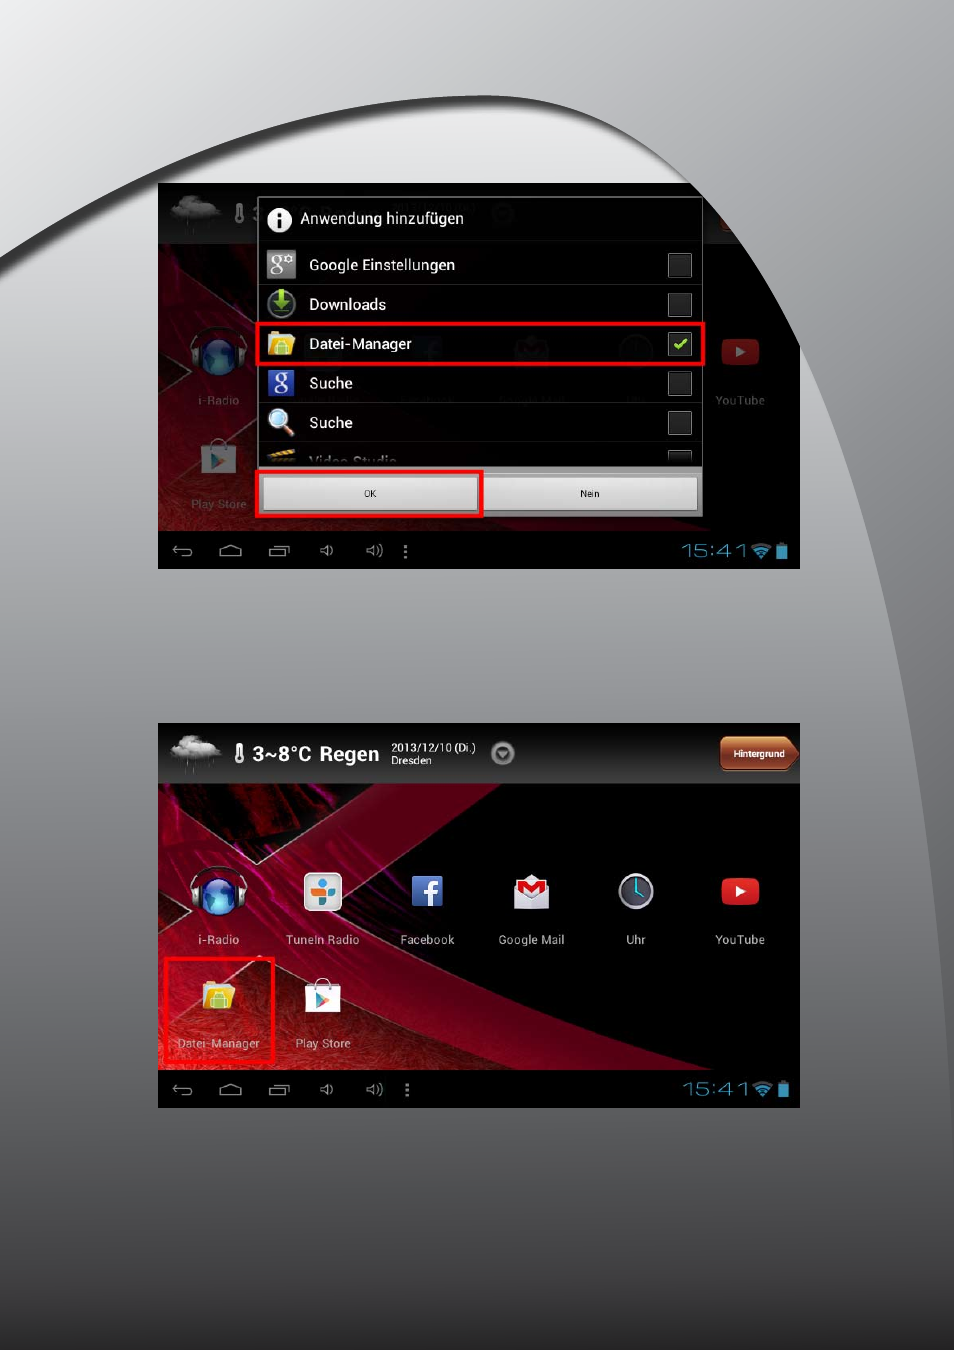Enable checkbox for Suche with magnifier icon

pyautogui.click(x=680, y=423)
